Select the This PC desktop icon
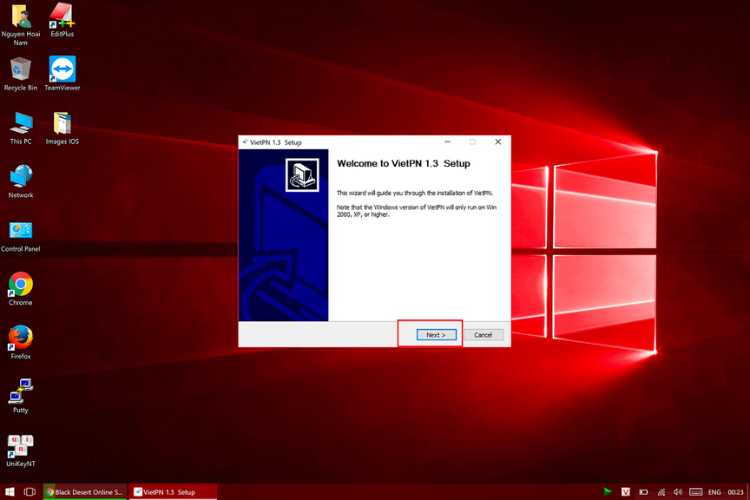750x500 pixels. point(21,128)
